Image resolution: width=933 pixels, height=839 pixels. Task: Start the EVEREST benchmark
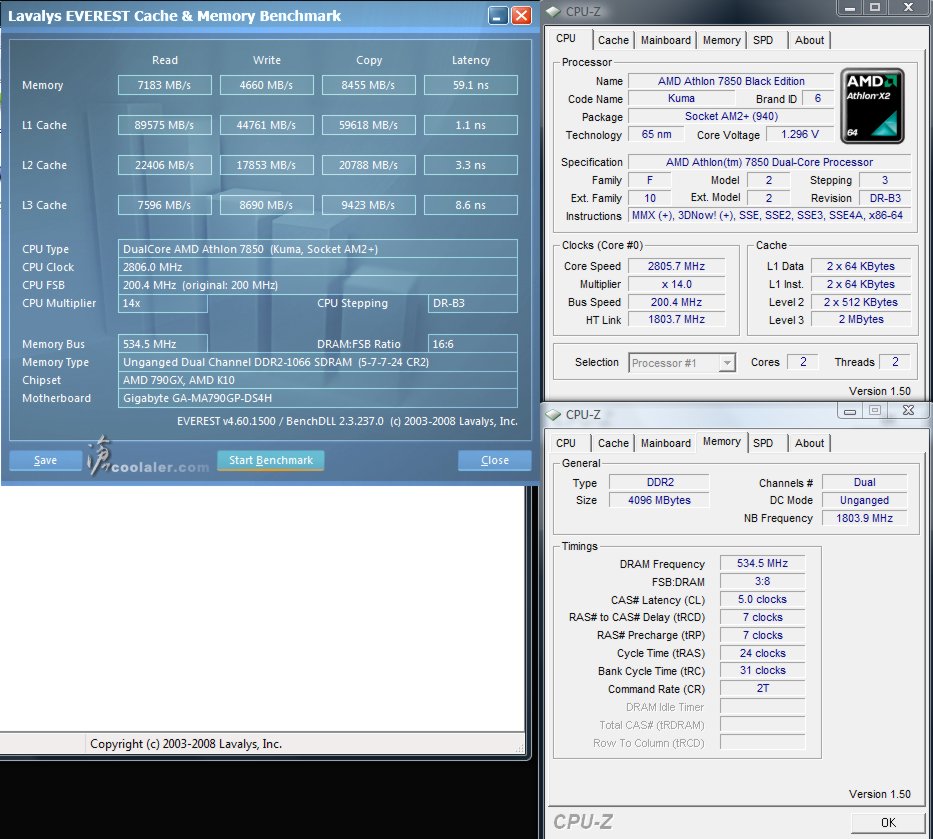(271, 460)
